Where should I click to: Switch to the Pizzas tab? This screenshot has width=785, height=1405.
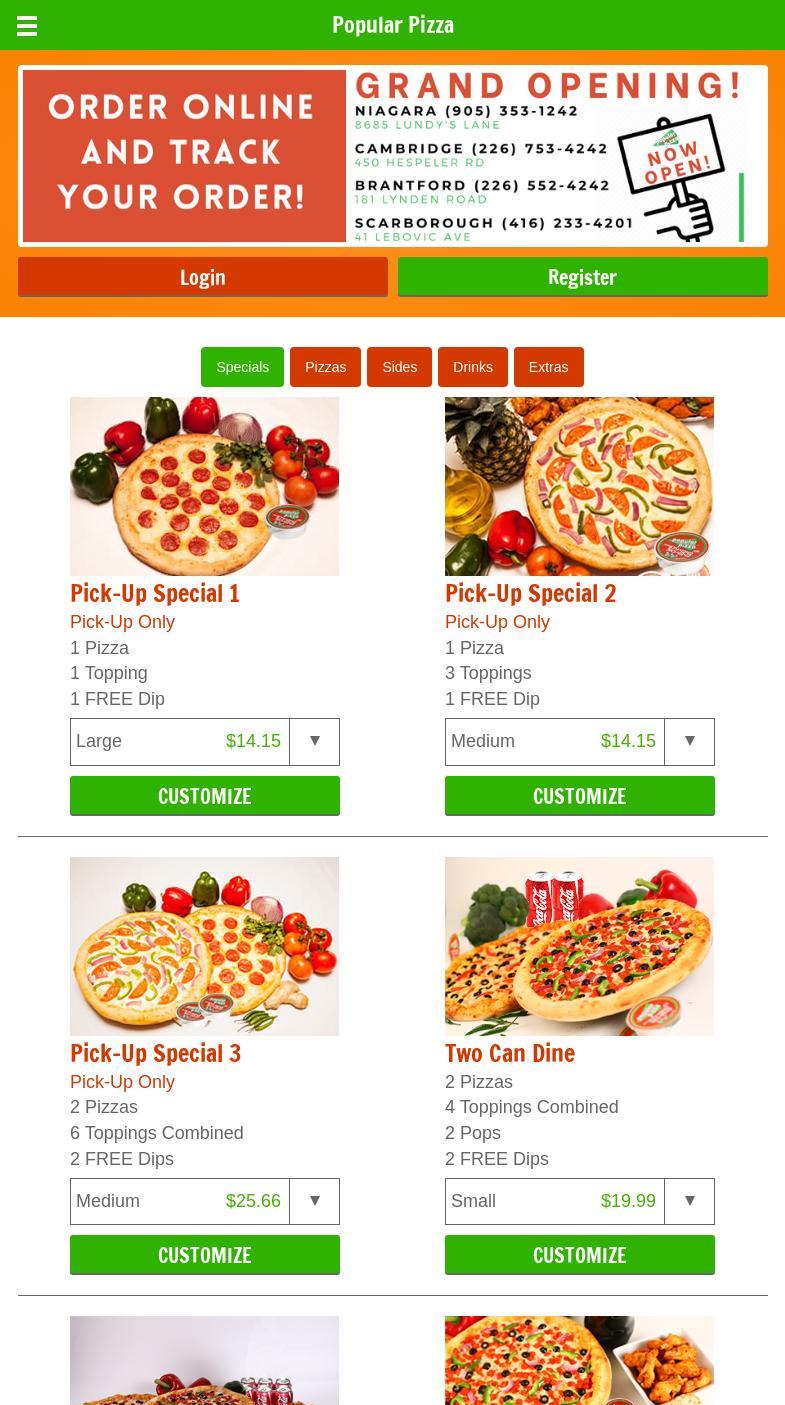tap(326, 367)
